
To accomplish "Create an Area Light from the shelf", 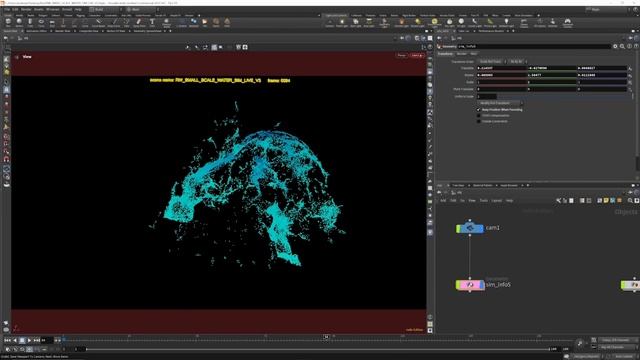I will (369, 22).
